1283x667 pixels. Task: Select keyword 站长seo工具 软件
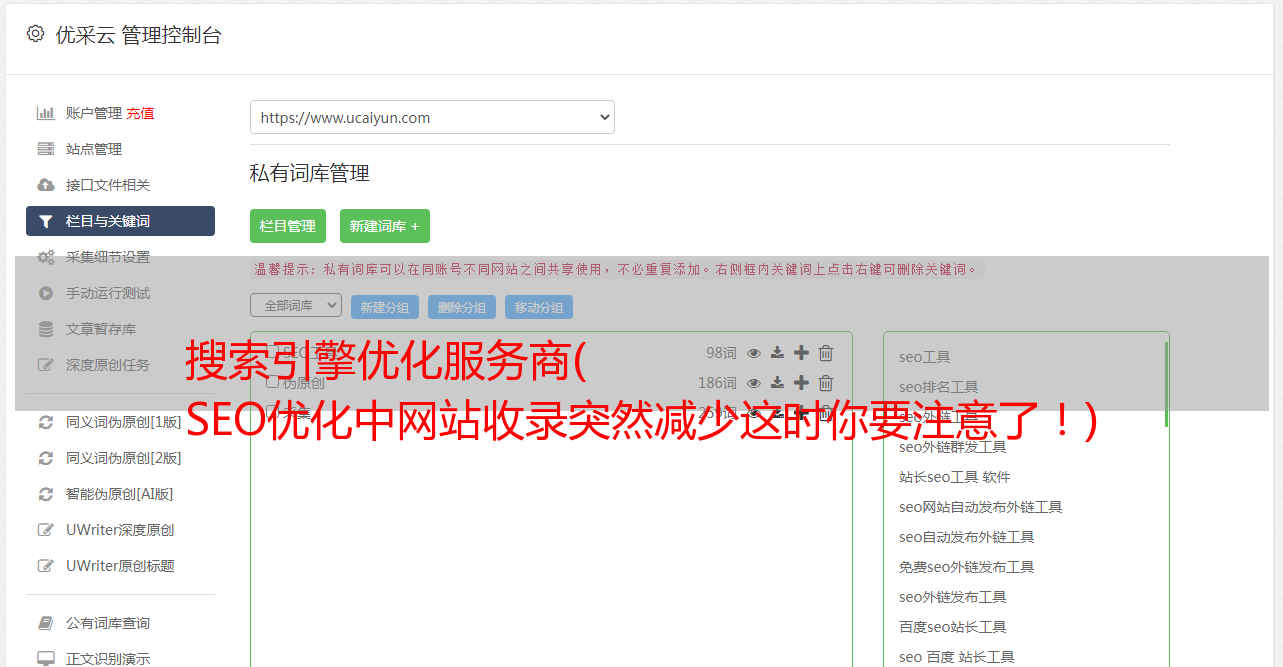tap(955, 477)
